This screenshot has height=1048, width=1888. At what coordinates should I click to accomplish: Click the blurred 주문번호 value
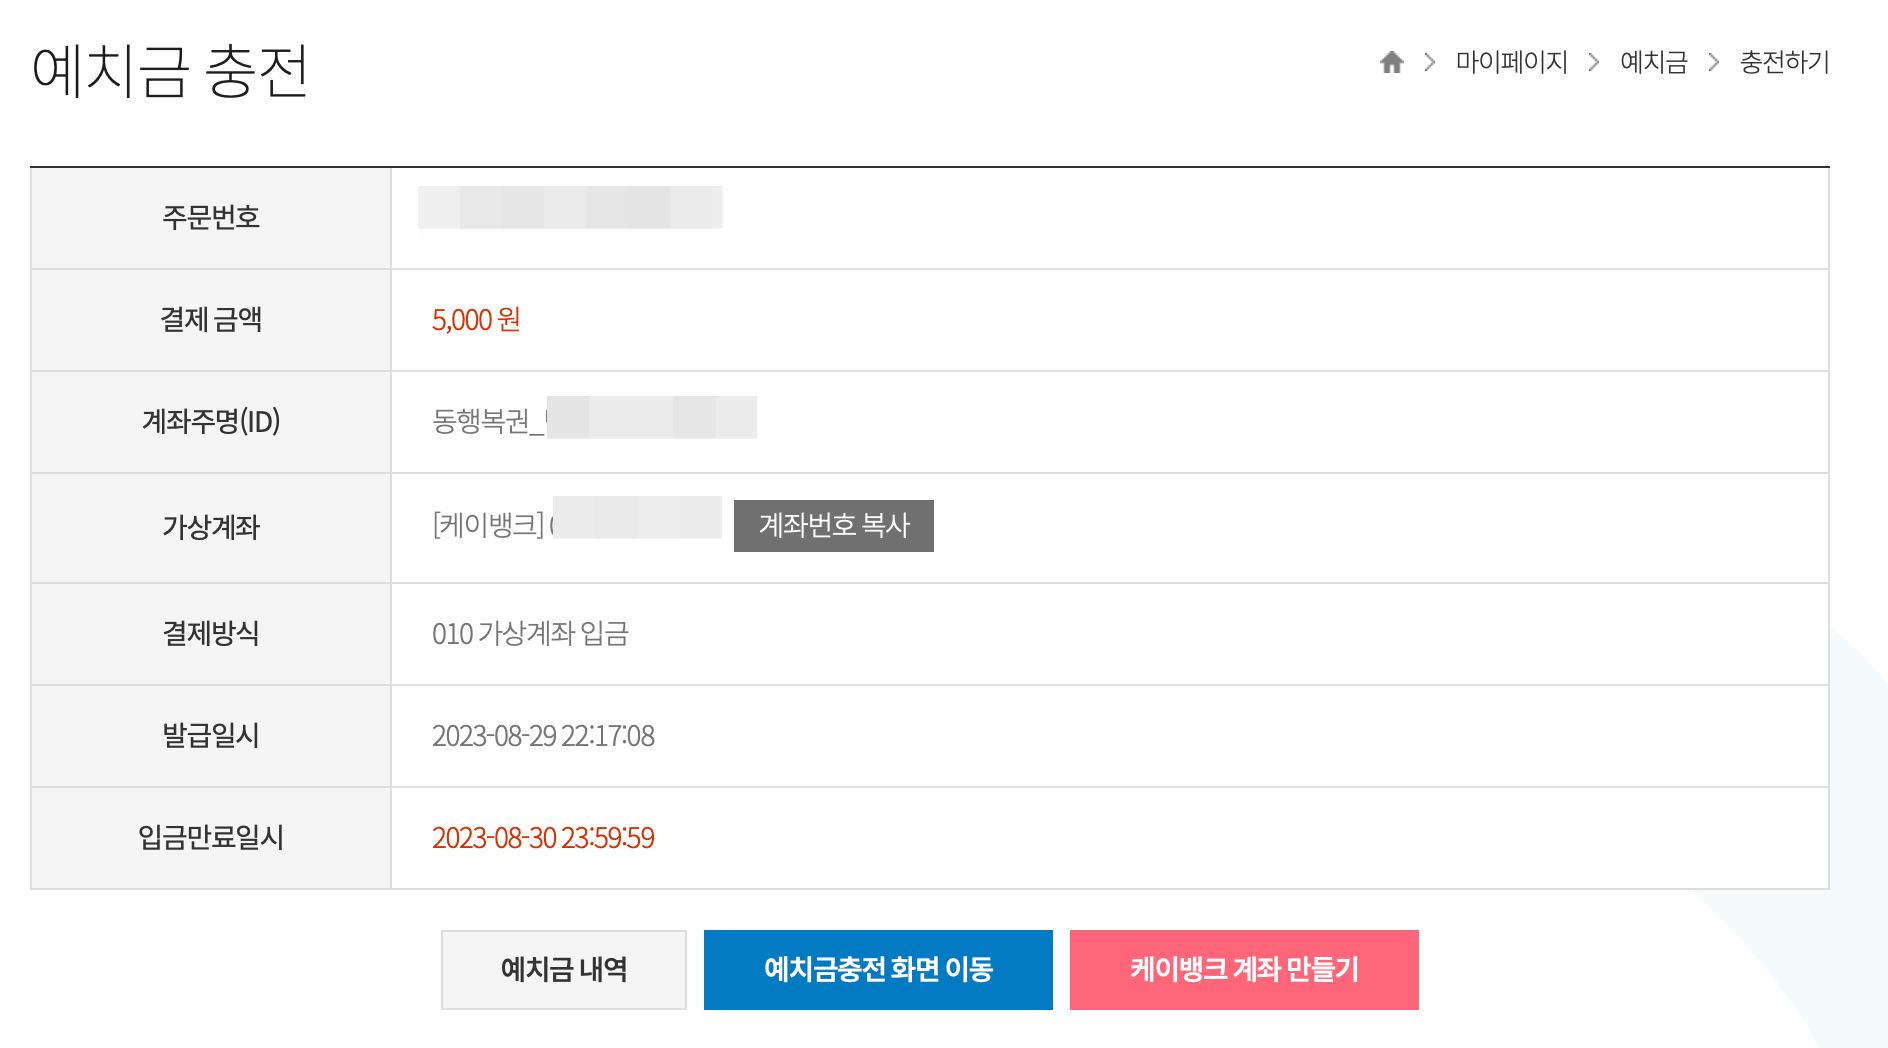click(x=570, y=209)
